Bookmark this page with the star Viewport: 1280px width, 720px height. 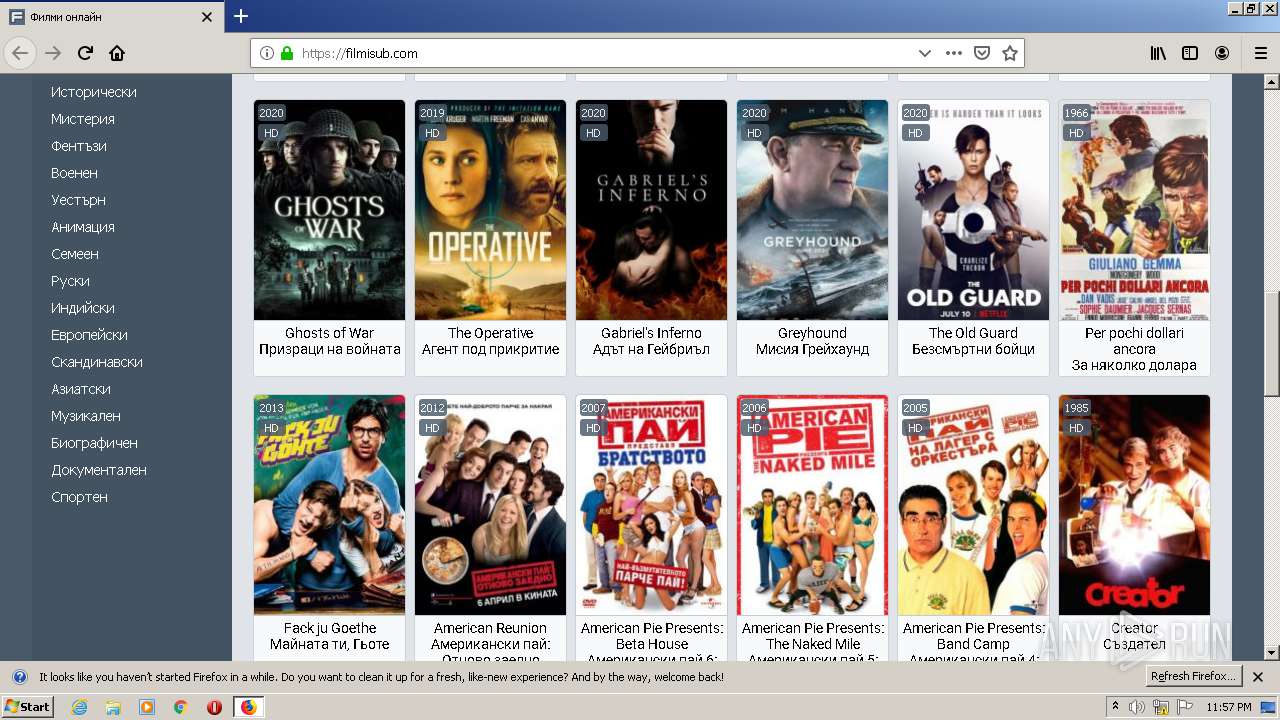click(1010, 53)
